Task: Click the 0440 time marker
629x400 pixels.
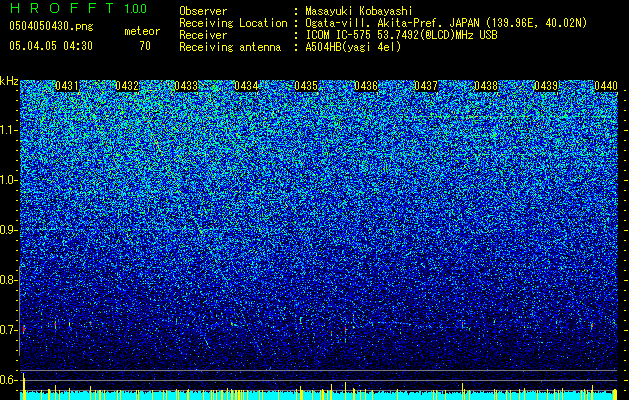Action: pos(606,86)
